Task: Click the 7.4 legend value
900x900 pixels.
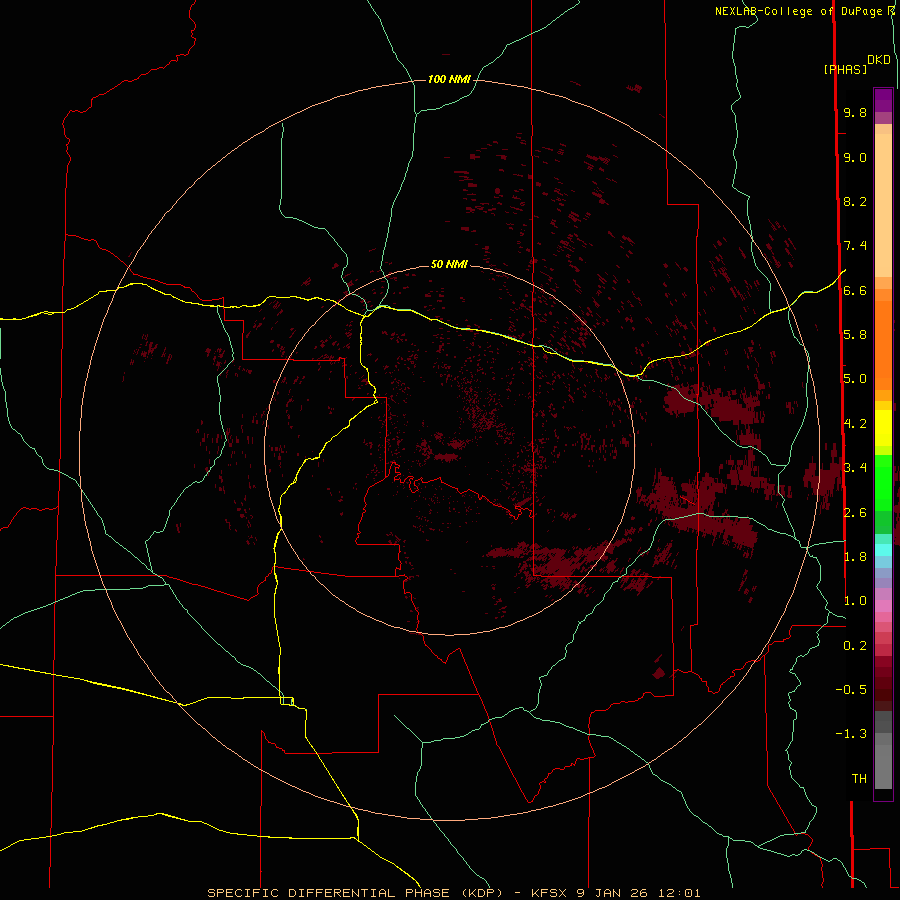Action: coord(855,246)
